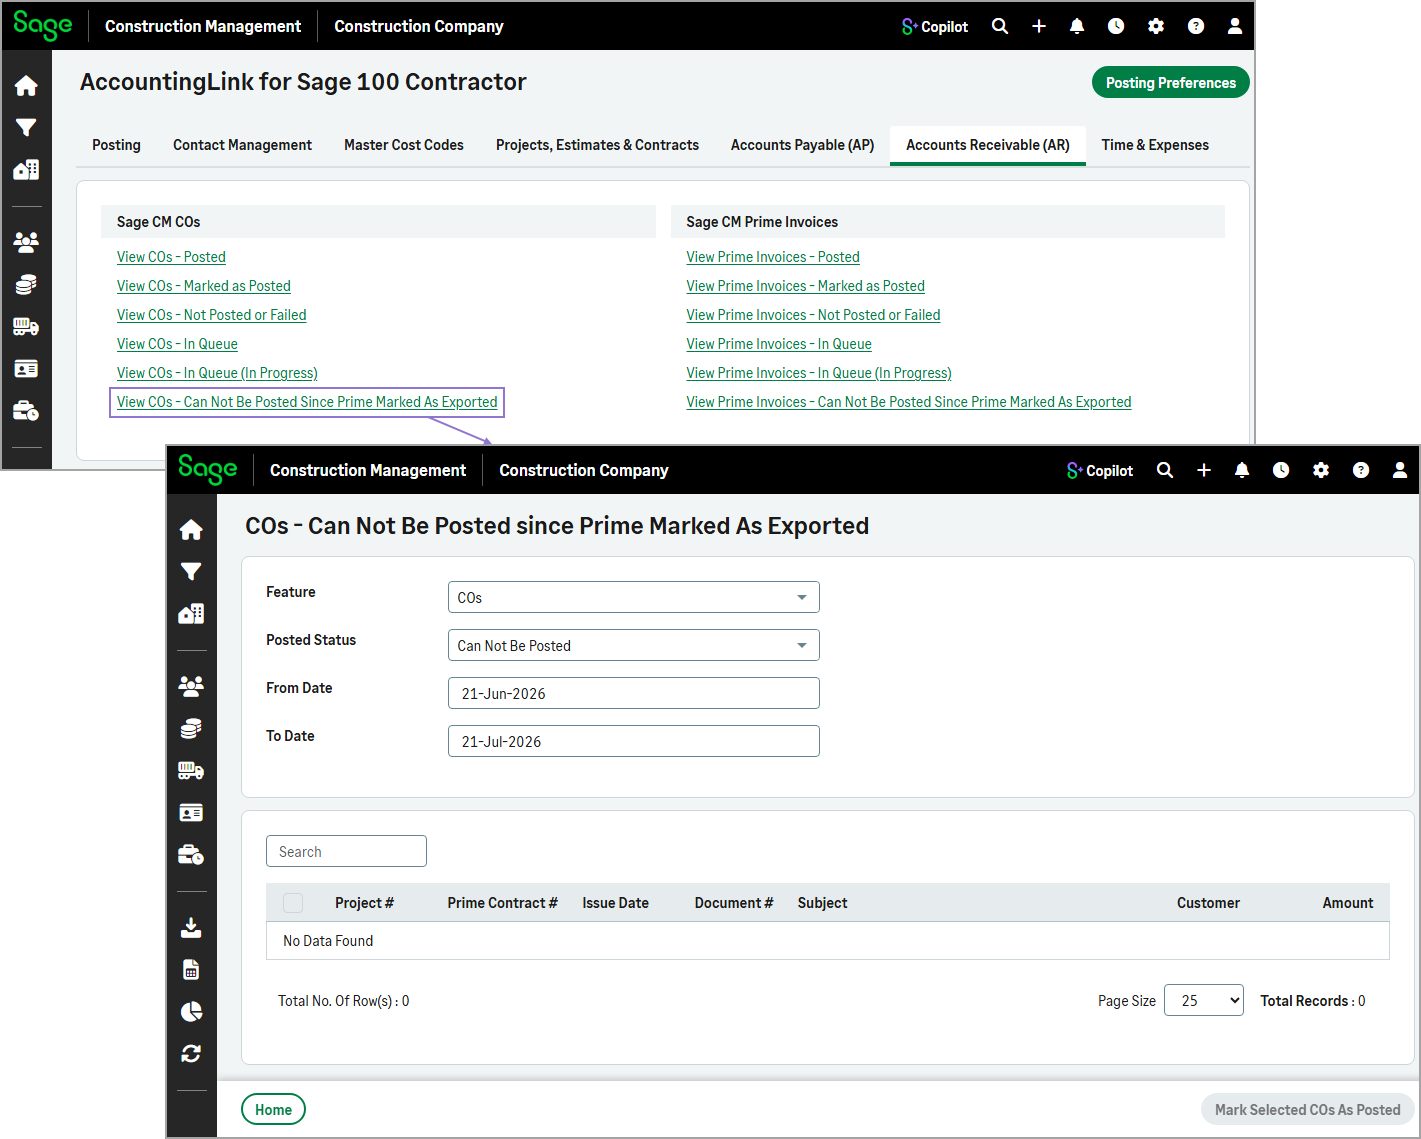Click the clock icon in back window header
This screenshot has height=1139, width=1421.
pos(1116,27)
